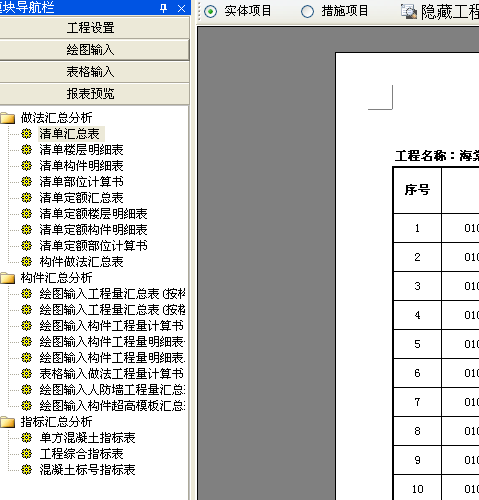Open the 绘图输入构件工程量计算书 report
Viewport: 479px width, 500px height.
click(112, 326)
